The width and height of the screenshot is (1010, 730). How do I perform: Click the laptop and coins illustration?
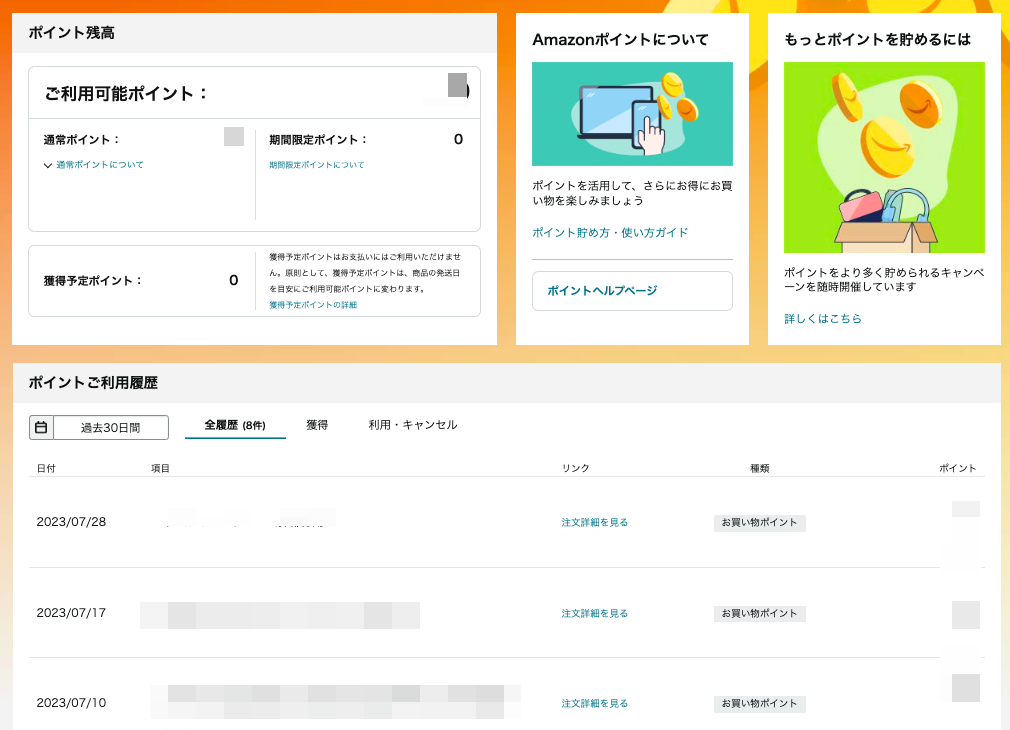[632, 114]
